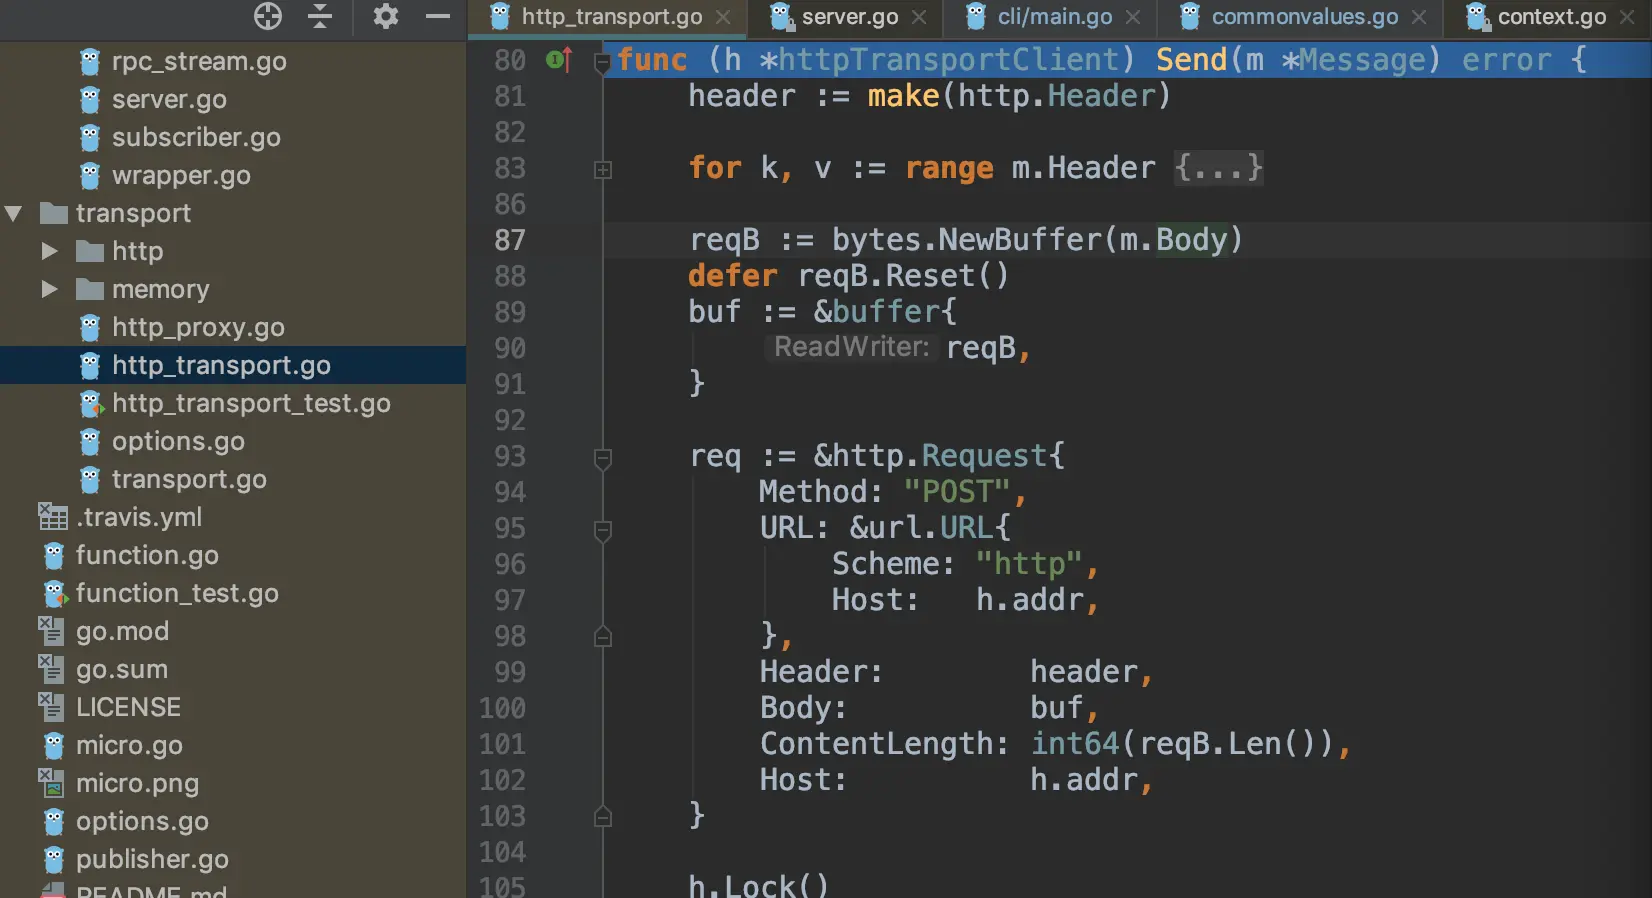Click line number 87 in gutter
1652x898 pixels.
point(510,240)
